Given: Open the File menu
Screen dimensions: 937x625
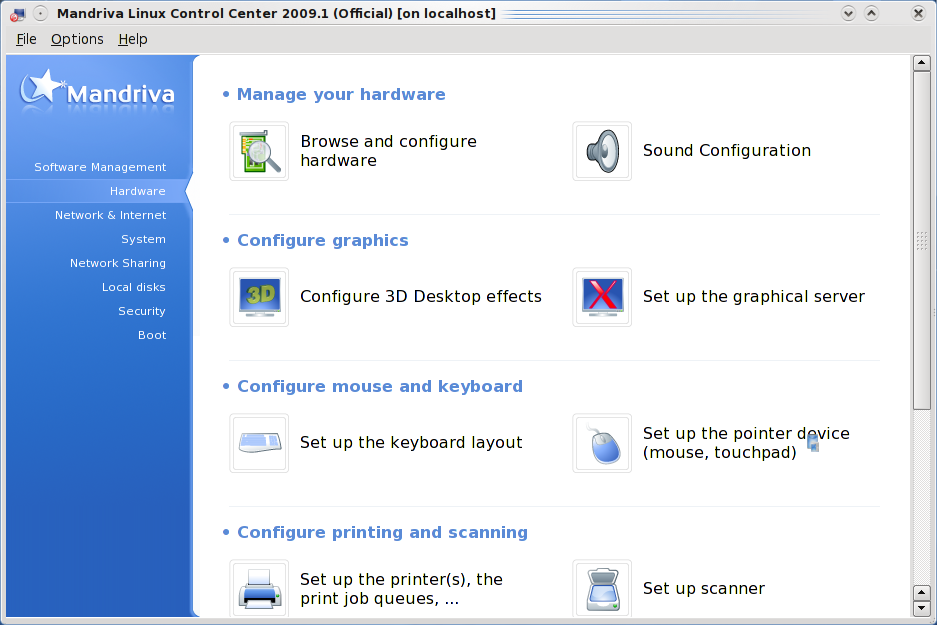Looking at the screenshot, I should tap(26, 39).
